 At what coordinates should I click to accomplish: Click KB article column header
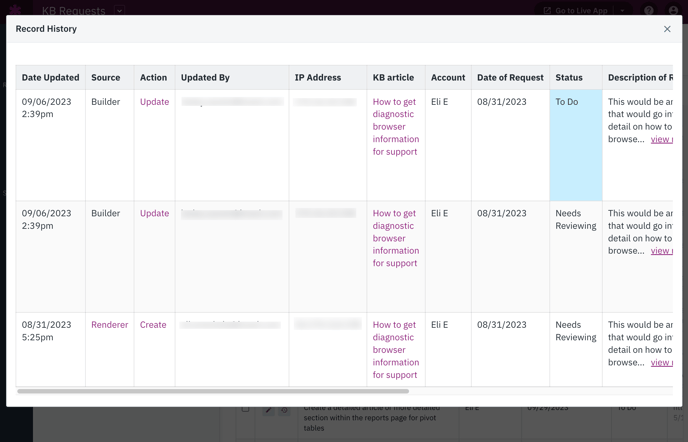tap(396, 78)
